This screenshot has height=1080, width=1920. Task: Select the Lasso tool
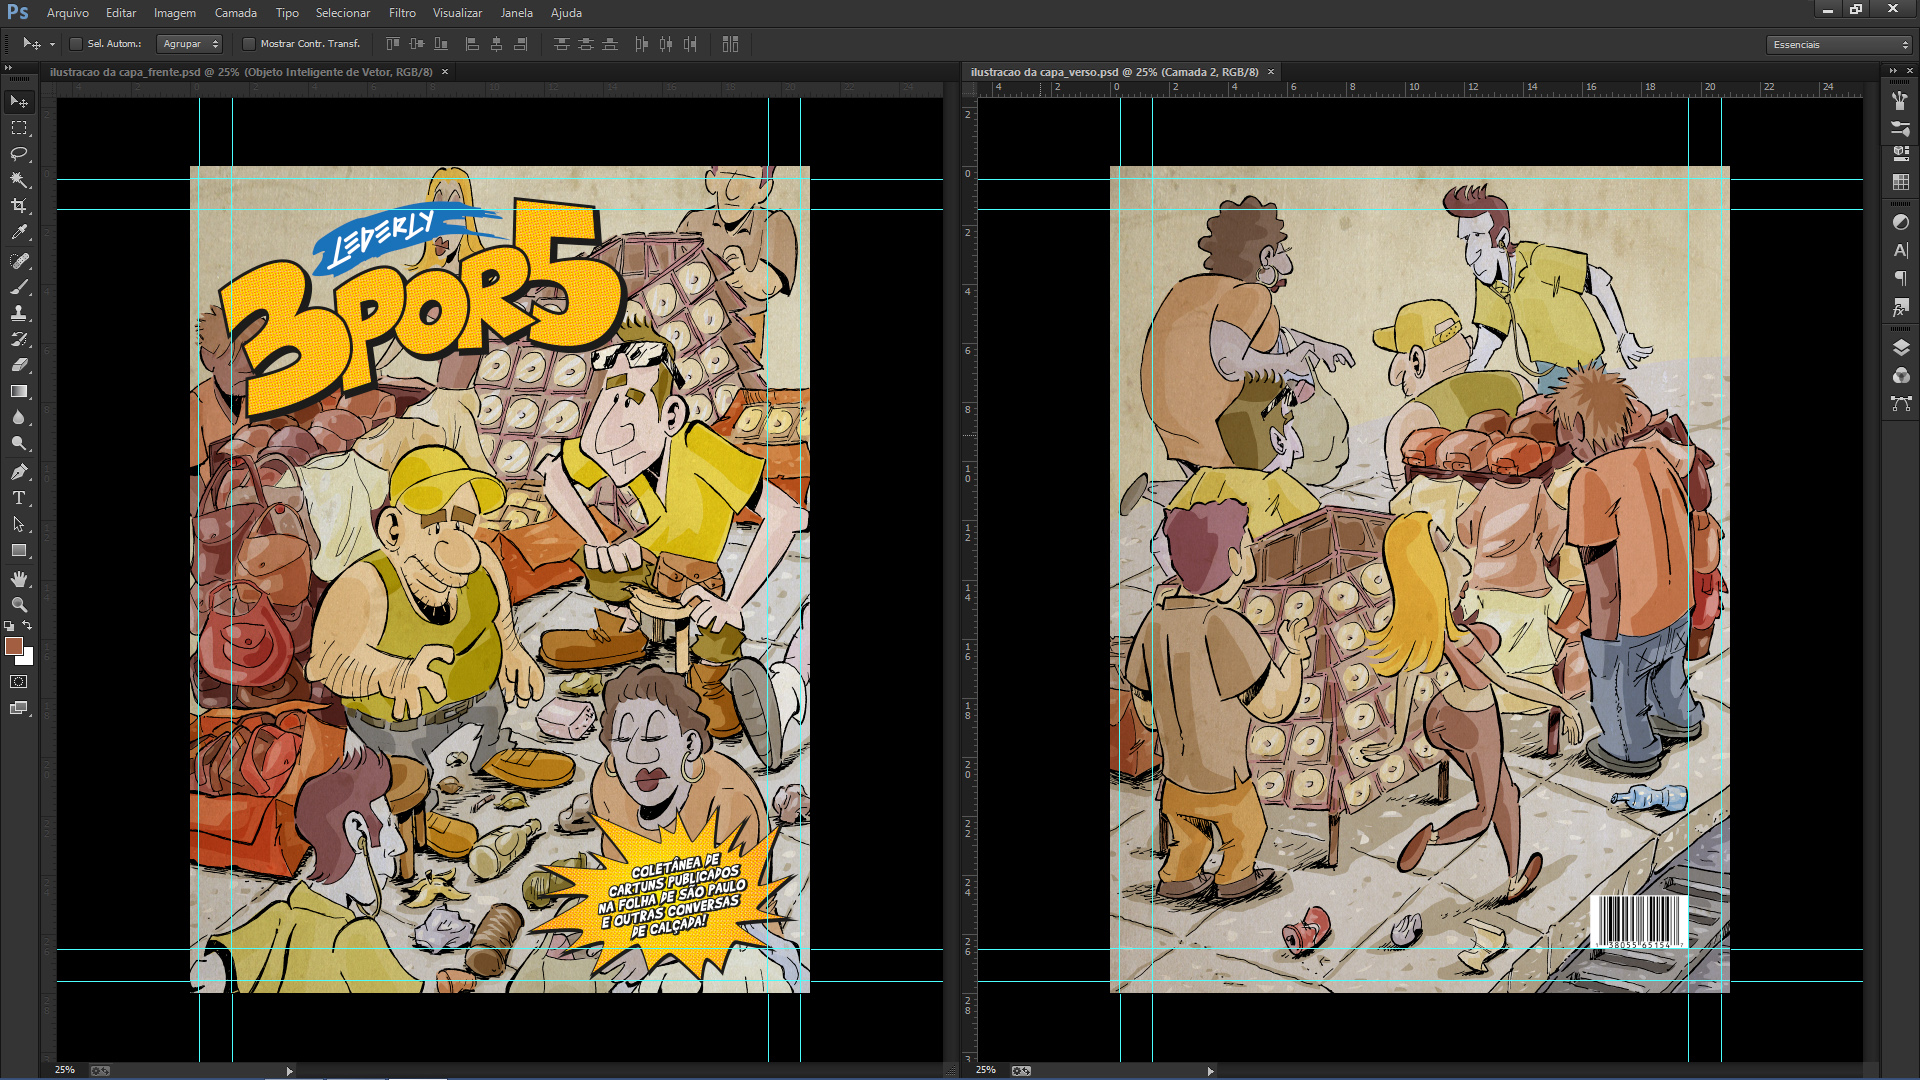pos(19,154)
